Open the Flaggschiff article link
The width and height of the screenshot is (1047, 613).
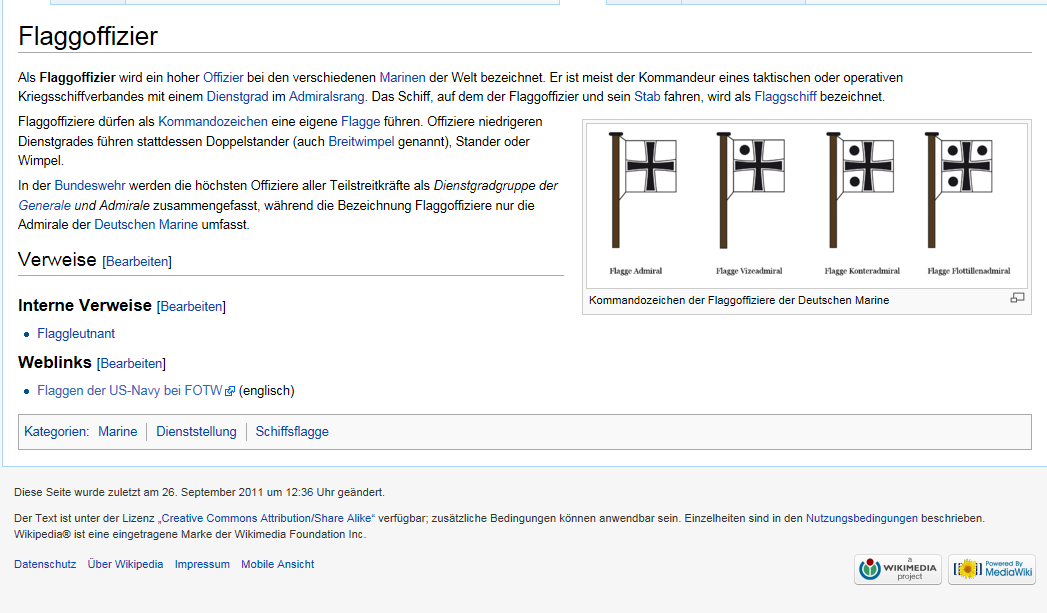tap(785, 97)
